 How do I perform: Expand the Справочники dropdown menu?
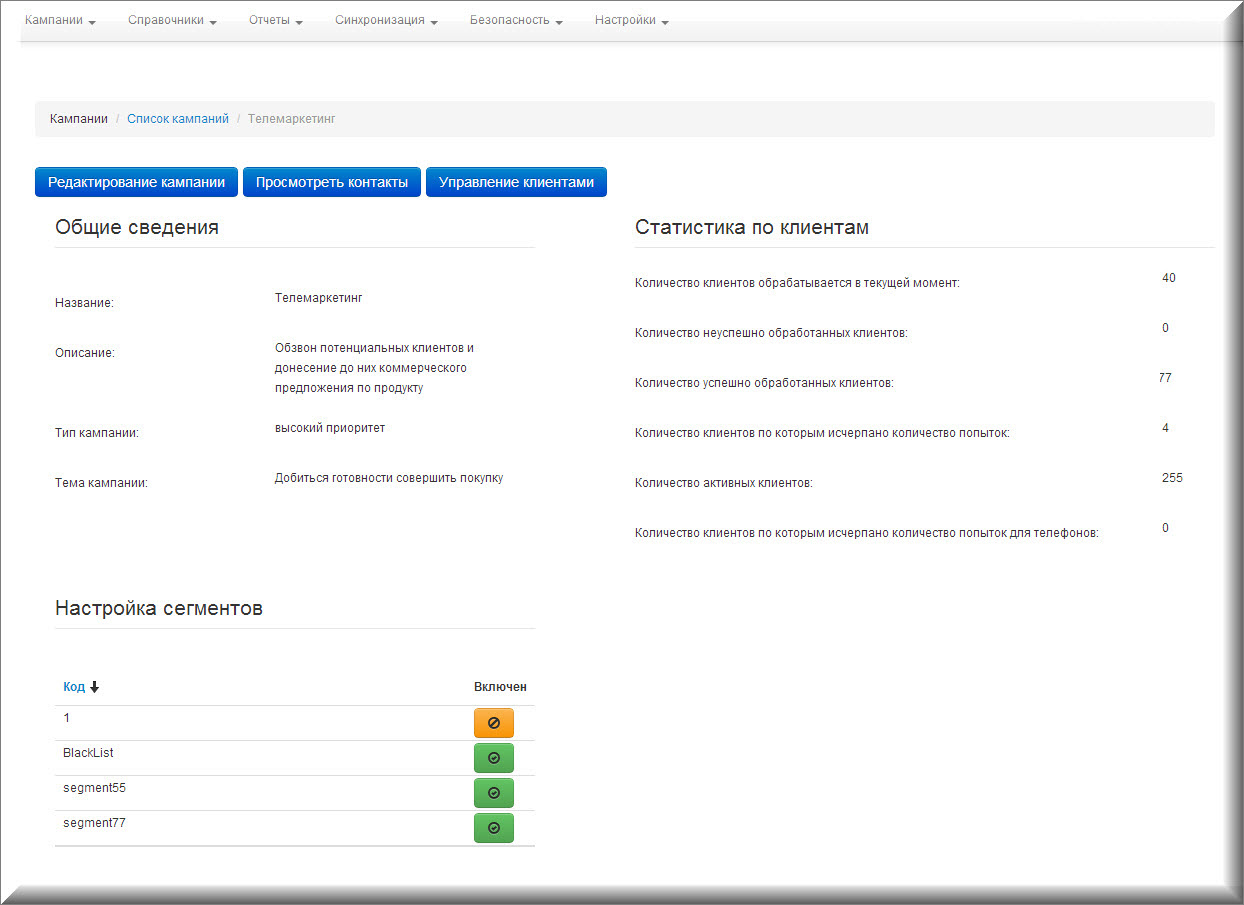click(x=172, y=20)
